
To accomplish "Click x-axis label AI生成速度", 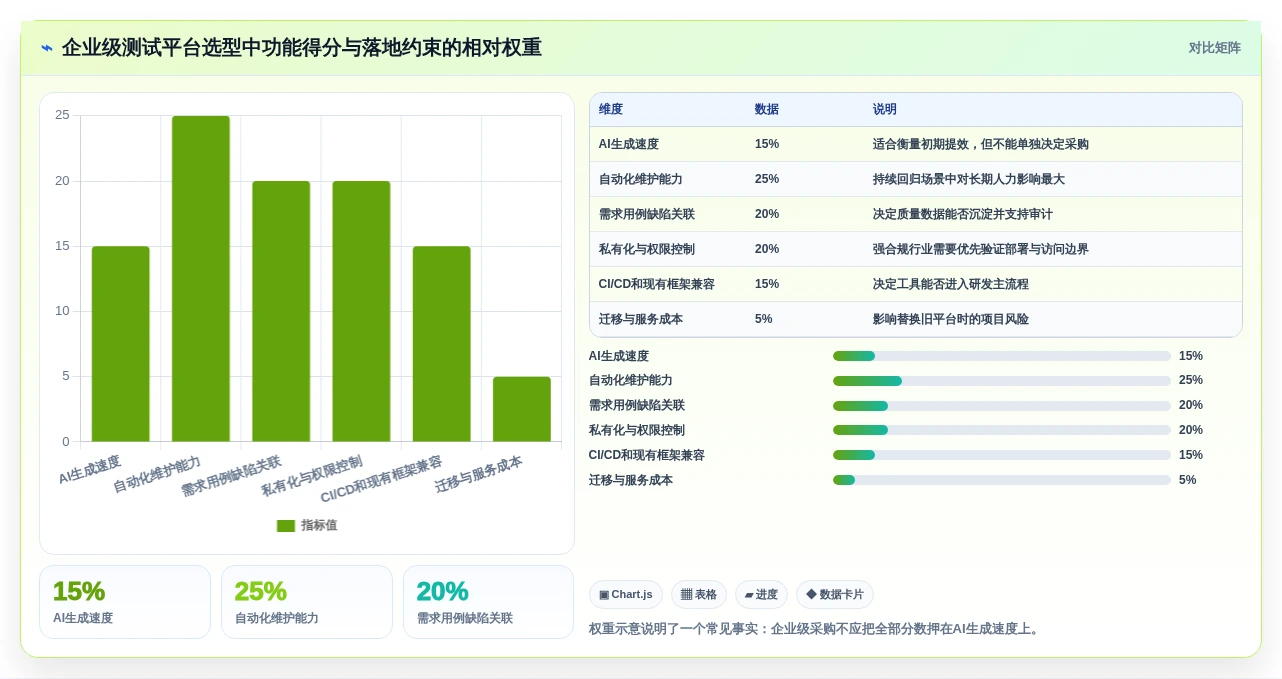I will (x=90, y=470).
